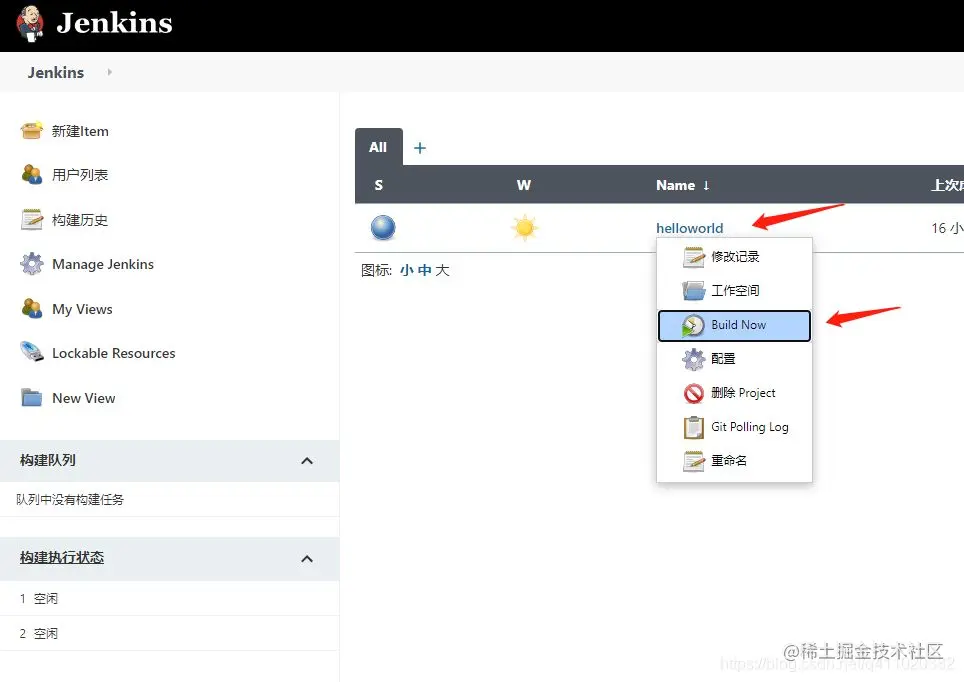Viewport: 964px width, 682px height.
Task: Sort by the W weather column header
Action: (524, 185)
